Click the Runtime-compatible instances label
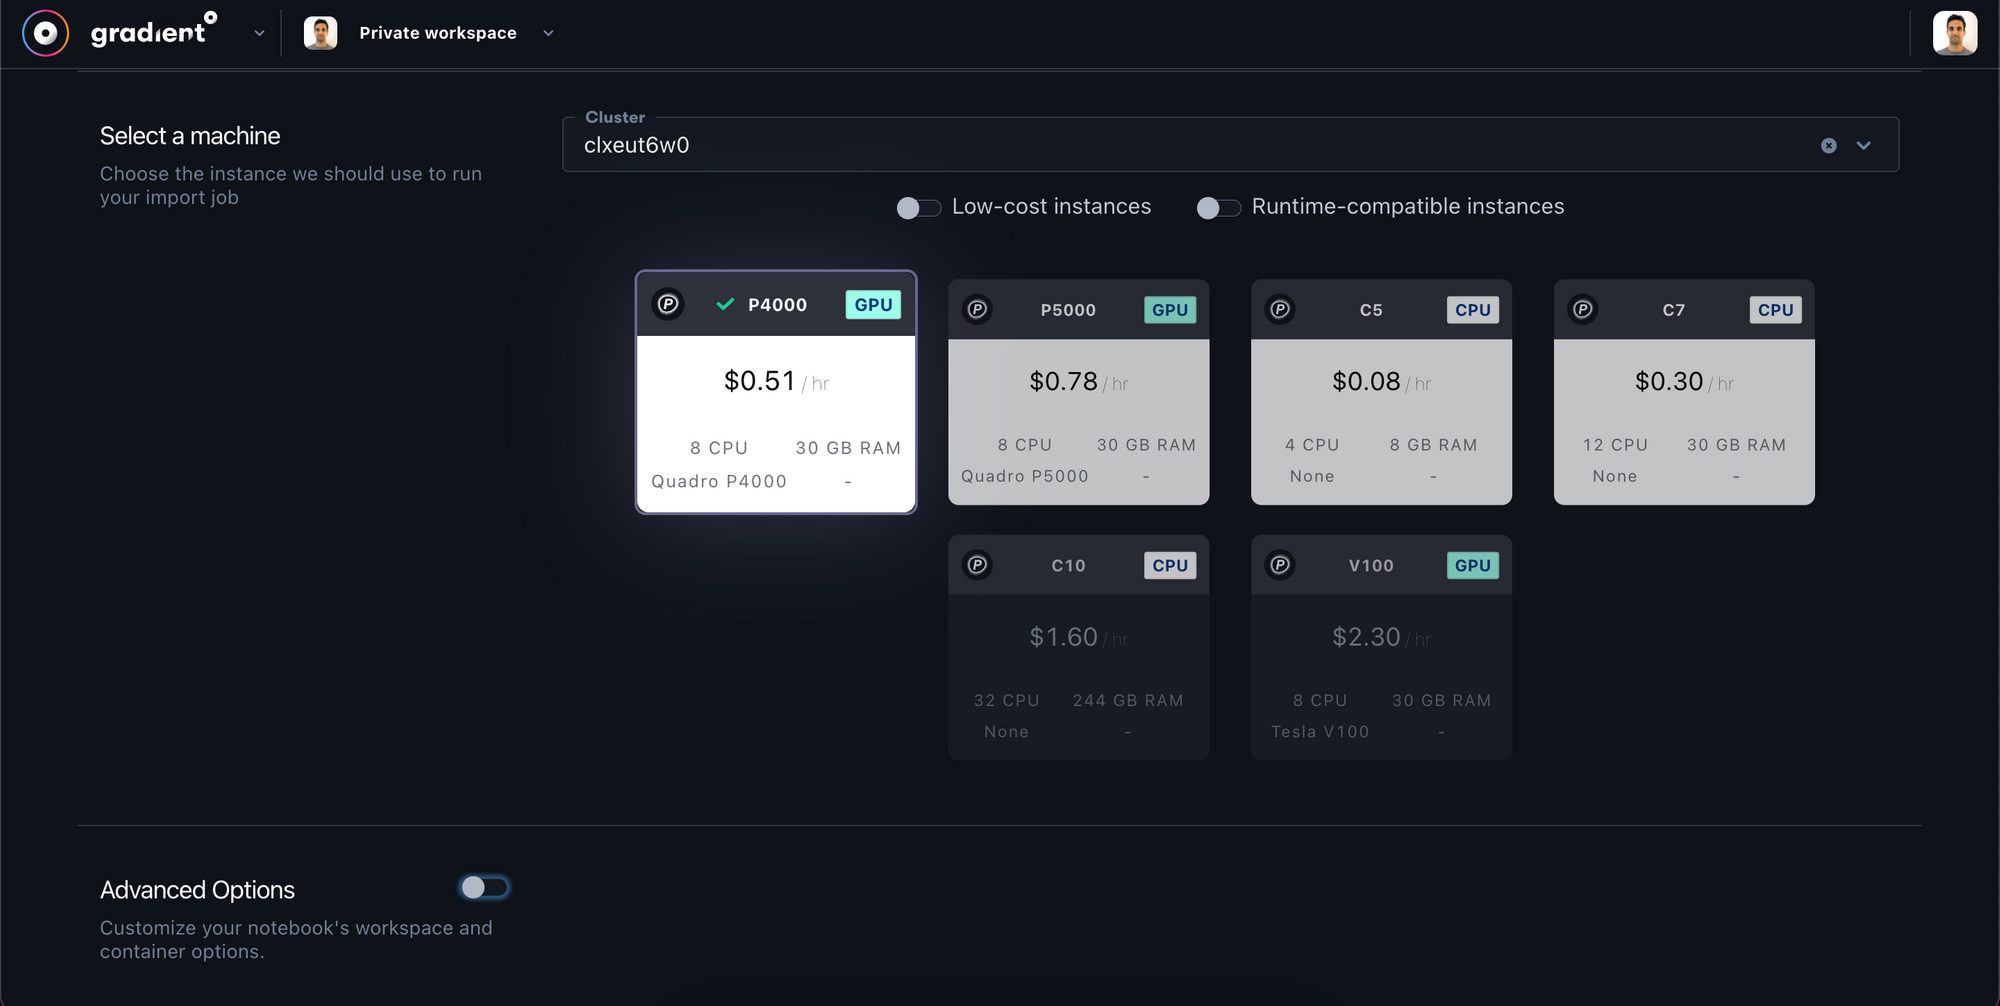 [x=1408, y=207]
